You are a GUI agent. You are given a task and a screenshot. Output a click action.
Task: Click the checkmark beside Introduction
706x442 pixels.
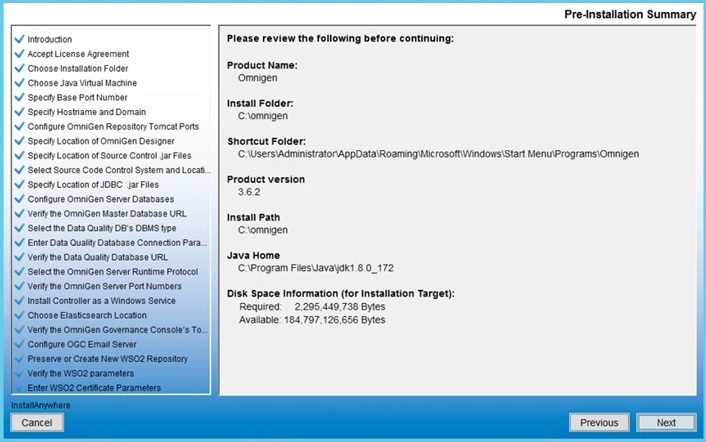[x=19, y=39]
